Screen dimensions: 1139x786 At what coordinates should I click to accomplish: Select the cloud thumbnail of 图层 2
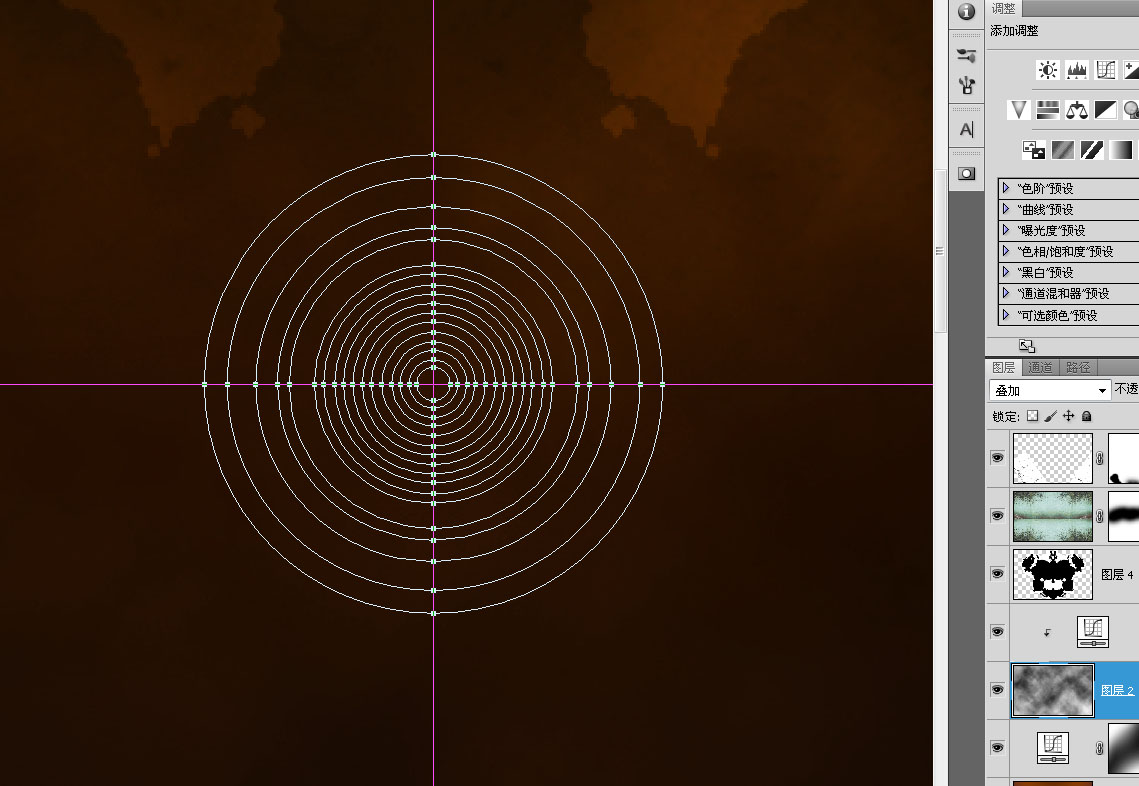[1053, 690]
